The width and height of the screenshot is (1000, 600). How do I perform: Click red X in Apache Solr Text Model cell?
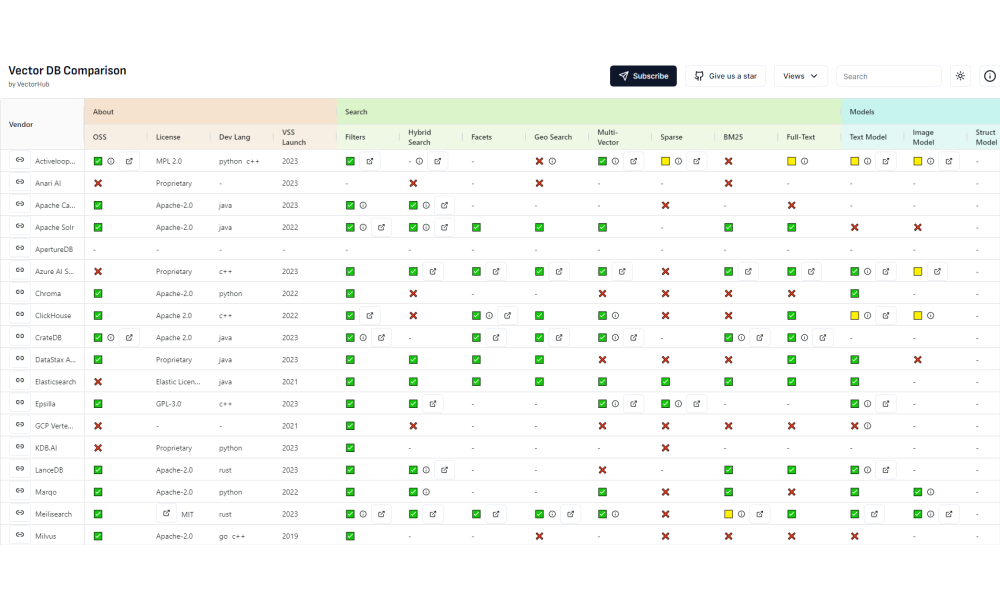pos(855,227)
